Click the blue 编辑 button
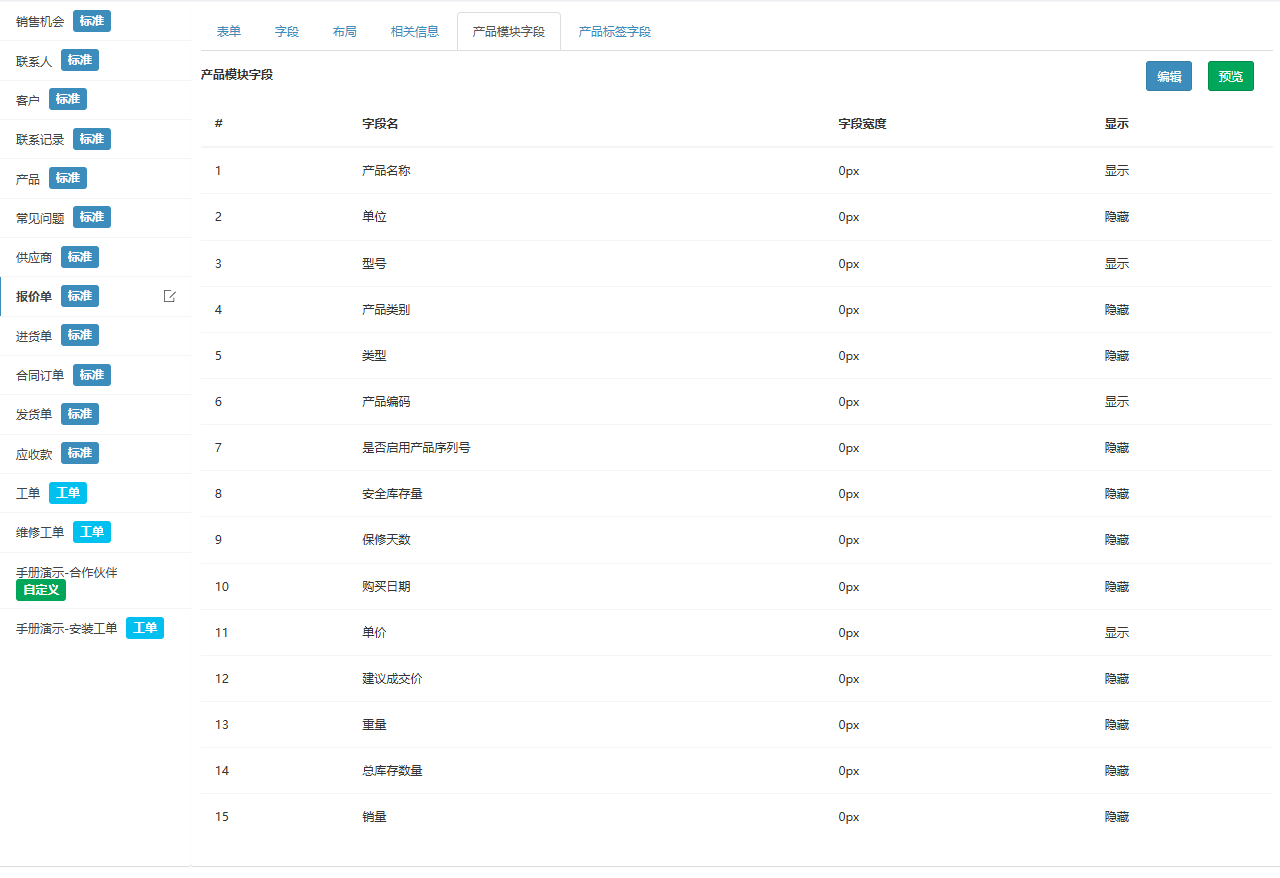 click(x=1169, y=76)
